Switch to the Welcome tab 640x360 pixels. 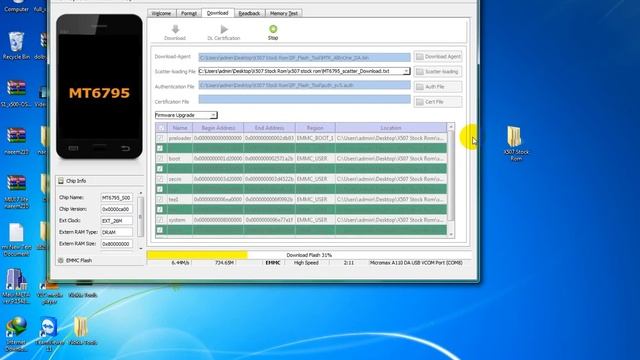162,13
